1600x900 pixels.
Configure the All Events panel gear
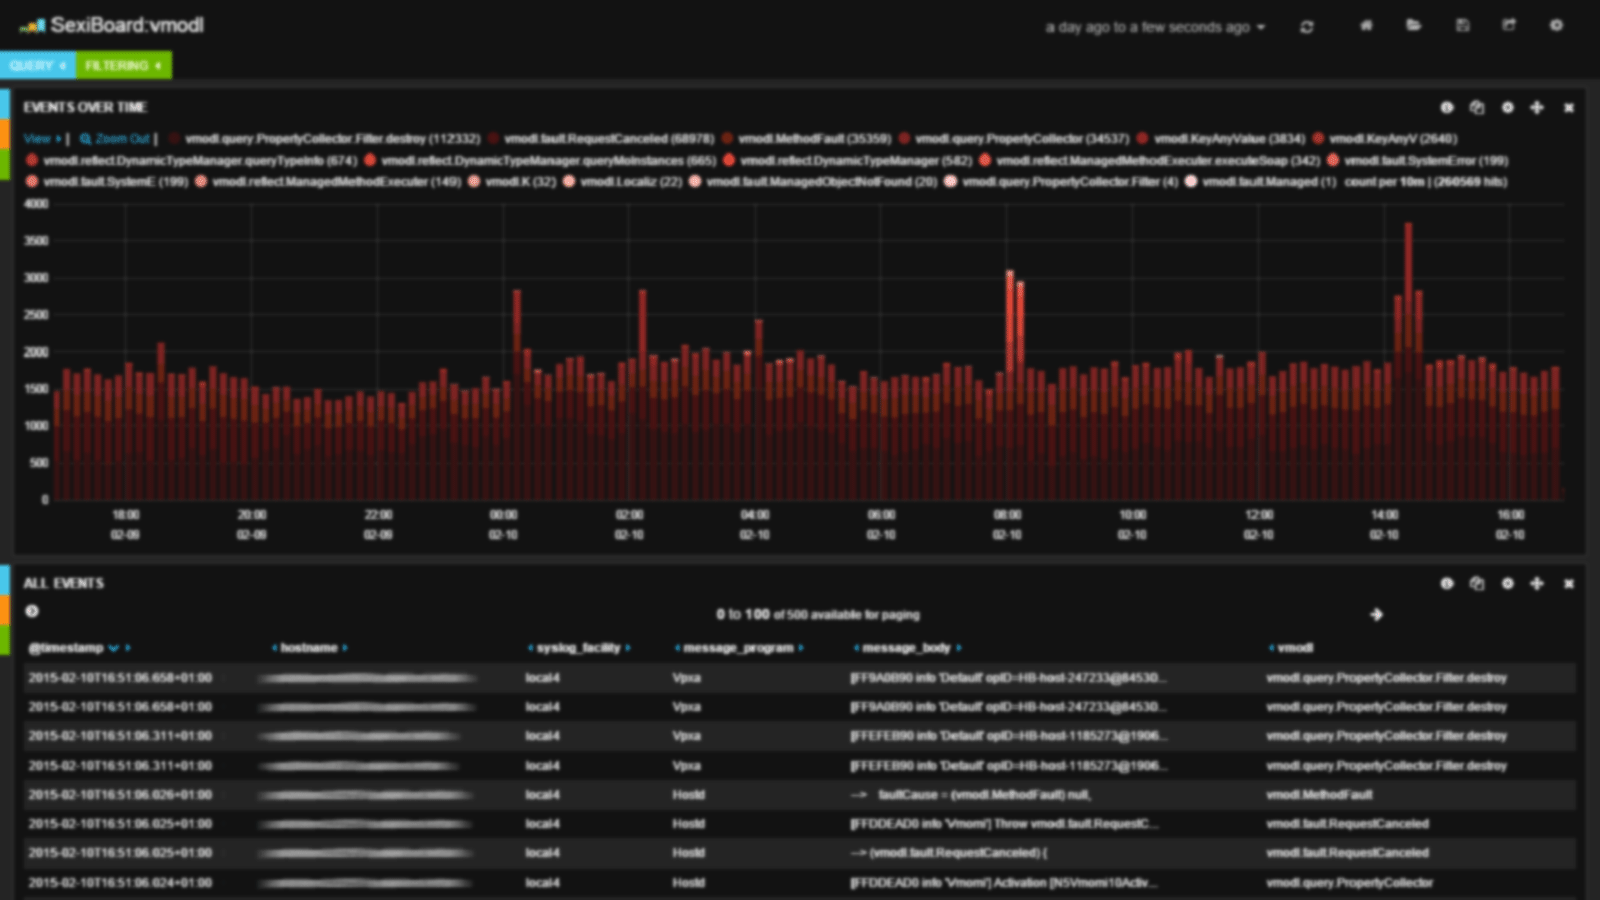click(x=1507, y=583)
